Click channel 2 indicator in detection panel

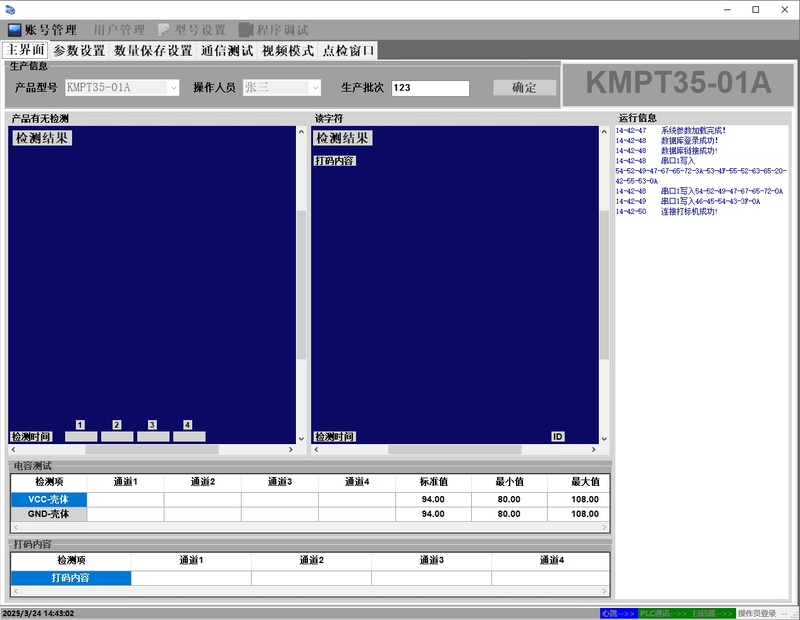(x=117, y=425)
